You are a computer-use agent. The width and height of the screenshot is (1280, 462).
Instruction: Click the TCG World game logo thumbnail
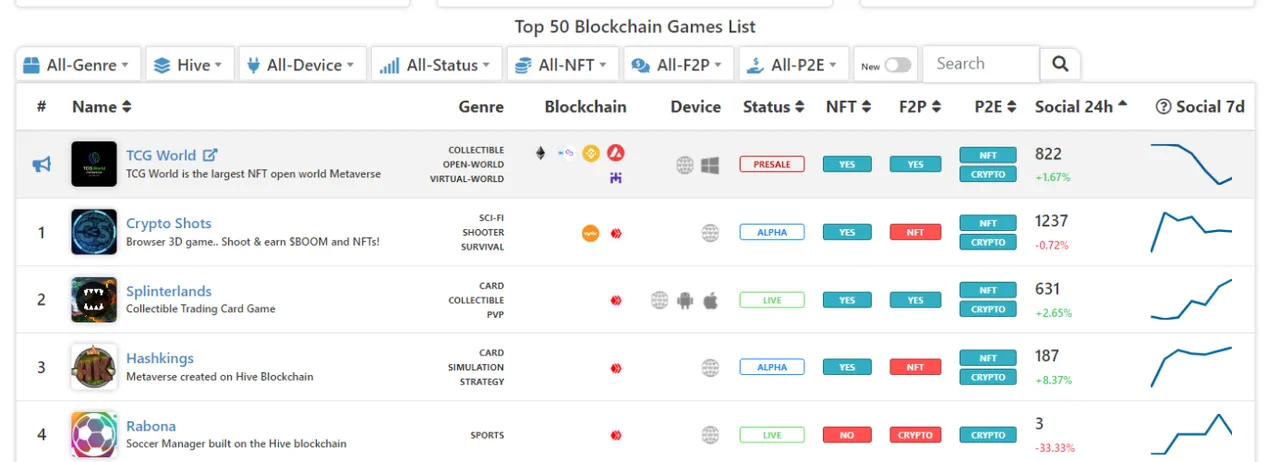click(94, 164)
